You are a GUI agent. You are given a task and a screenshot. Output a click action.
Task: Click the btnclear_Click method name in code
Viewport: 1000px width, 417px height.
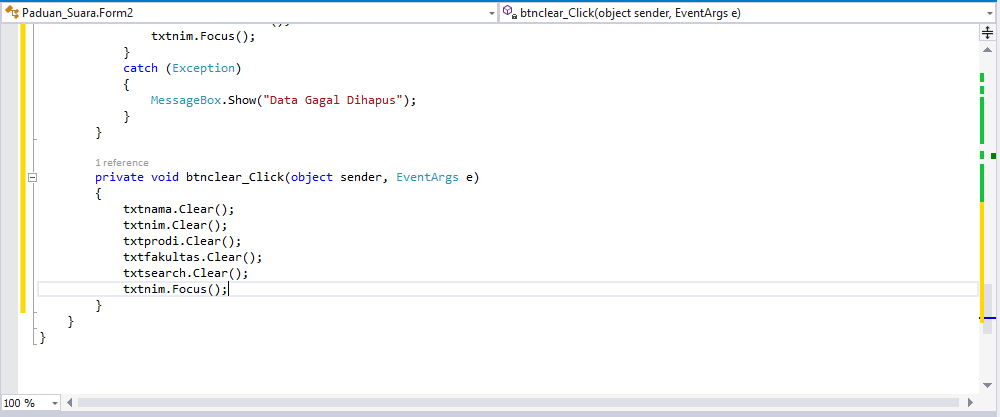pyautogui.click(x=235, y=177)
